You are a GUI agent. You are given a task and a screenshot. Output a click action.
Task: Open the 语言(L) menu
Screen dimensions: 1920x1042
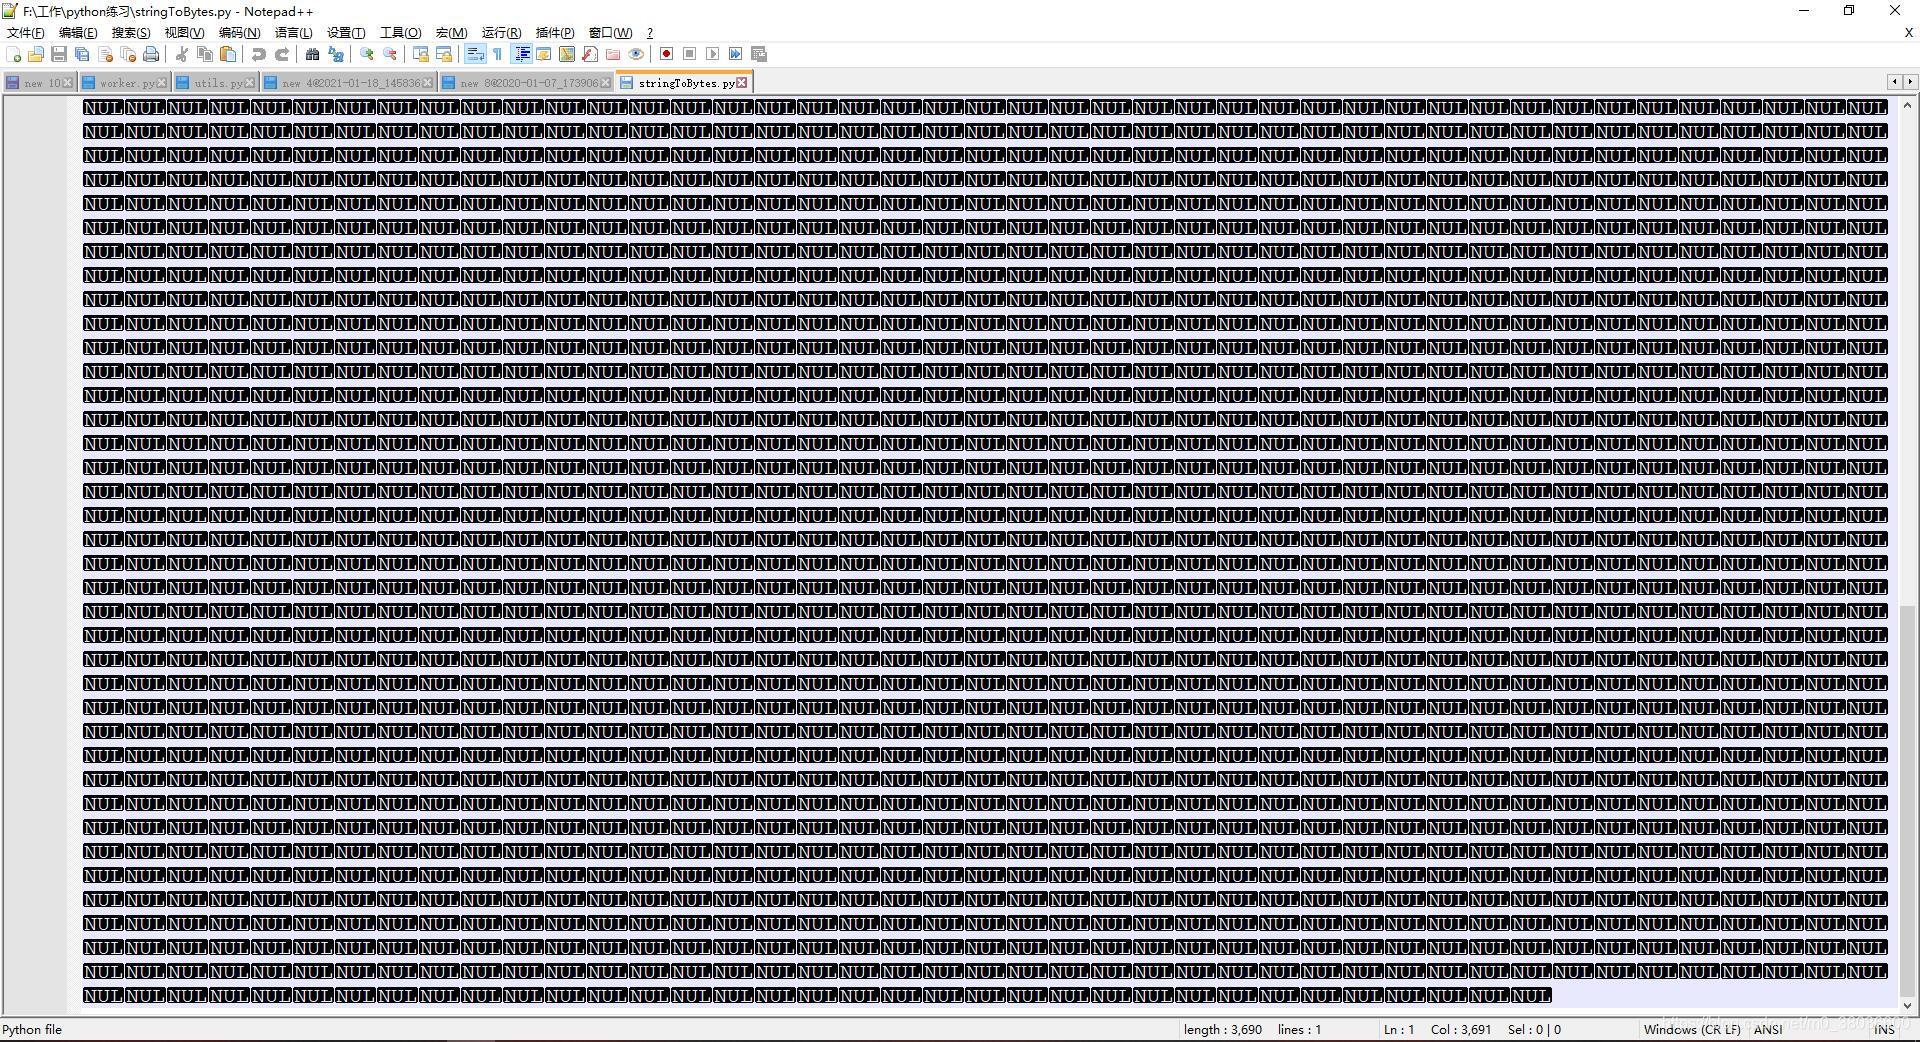293,33
